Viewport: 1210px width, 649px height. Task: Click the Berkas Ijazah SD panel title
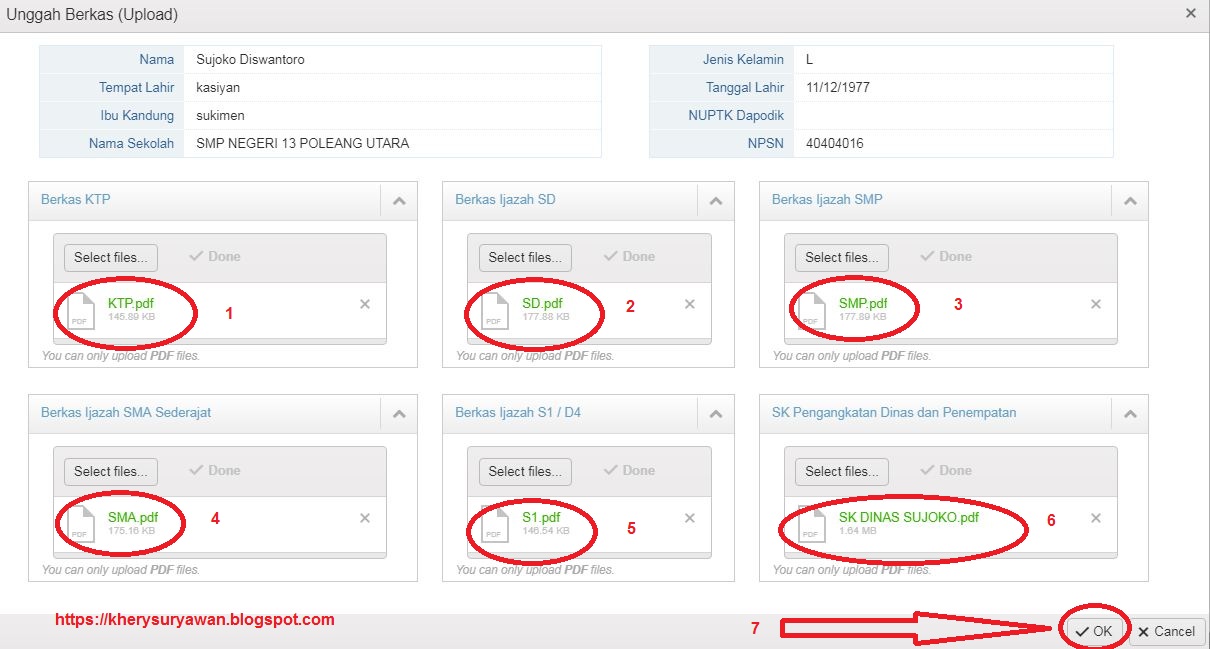coord(505,199)
